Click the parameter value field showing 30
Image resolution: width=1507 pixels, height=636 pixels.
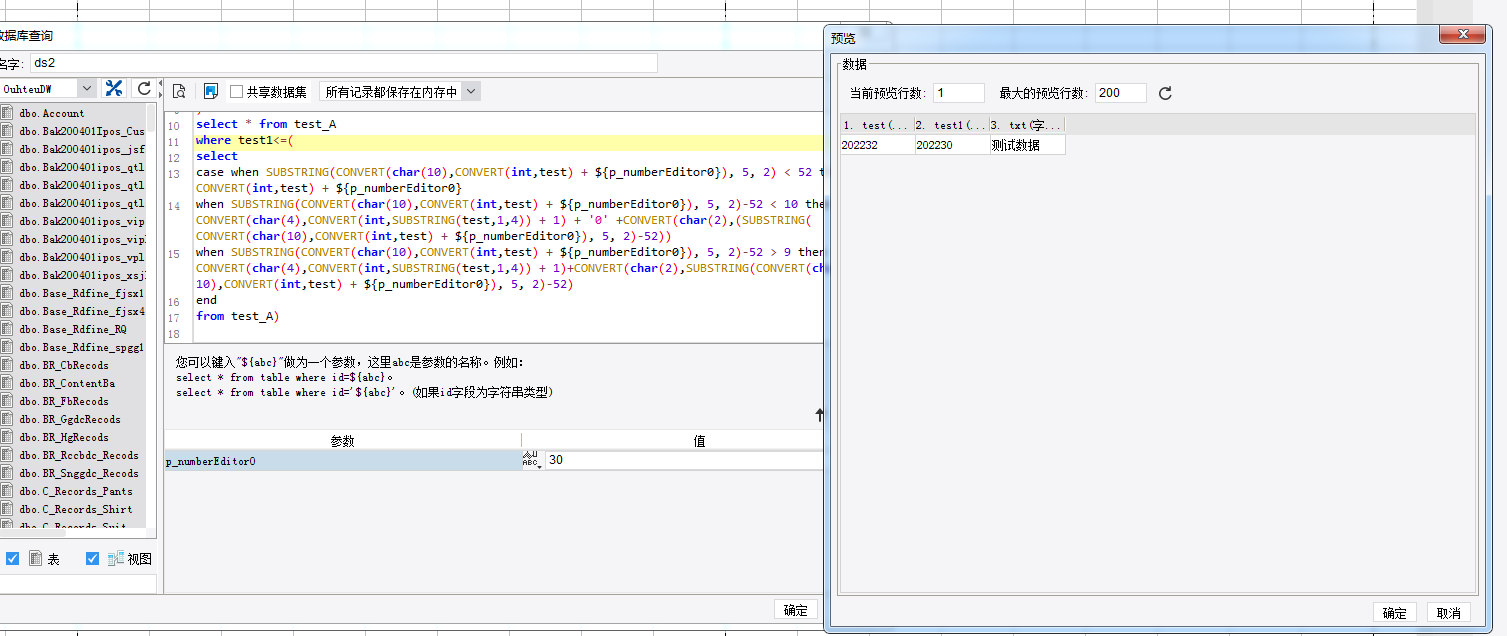pos(684,460)
